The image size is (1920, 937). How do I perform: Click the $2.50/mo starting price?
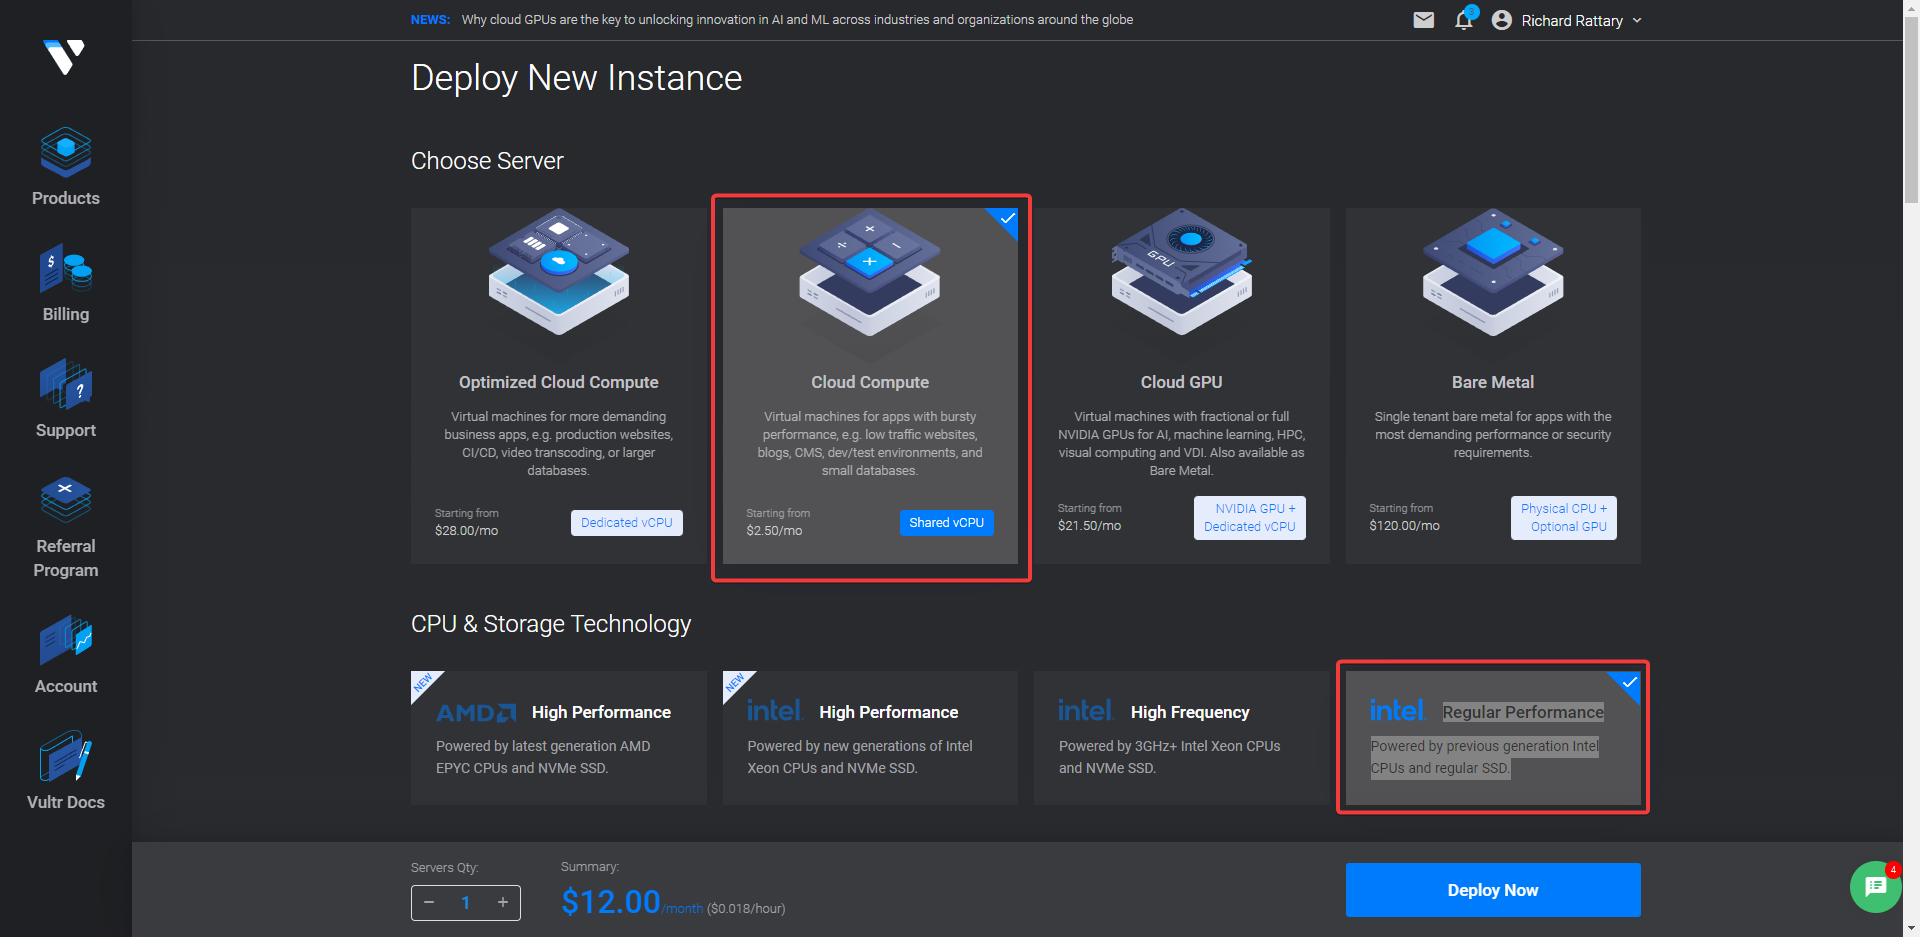774,531
